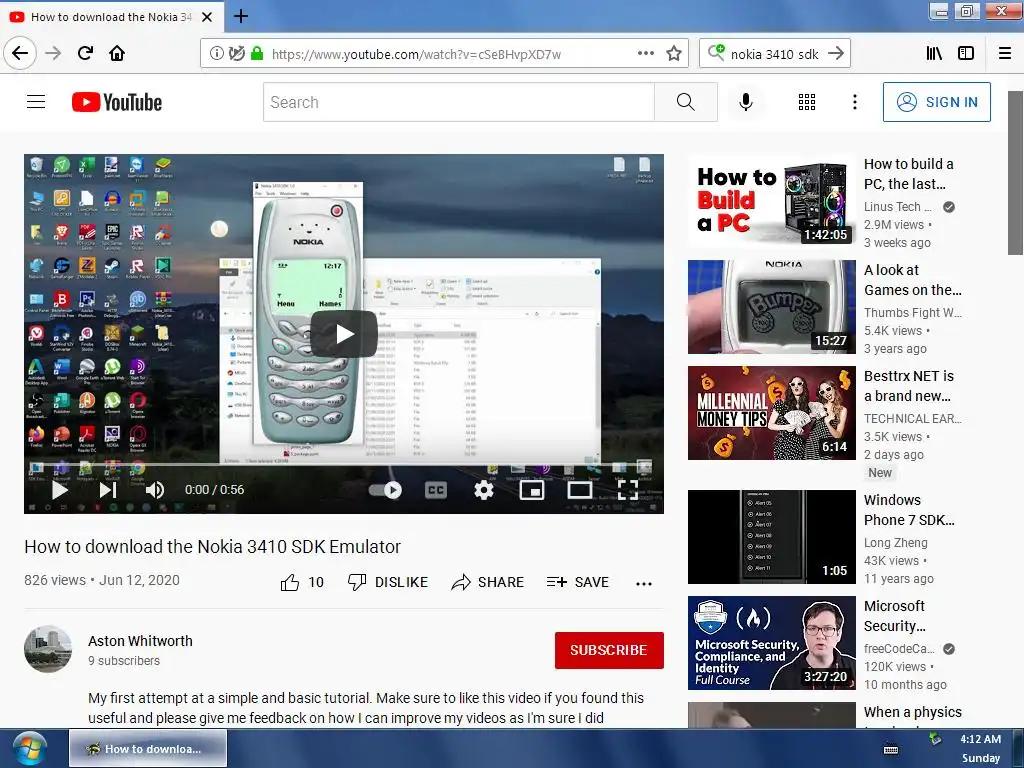Enter full screen video mode
1024x768 pixels.
click(628, 490)
